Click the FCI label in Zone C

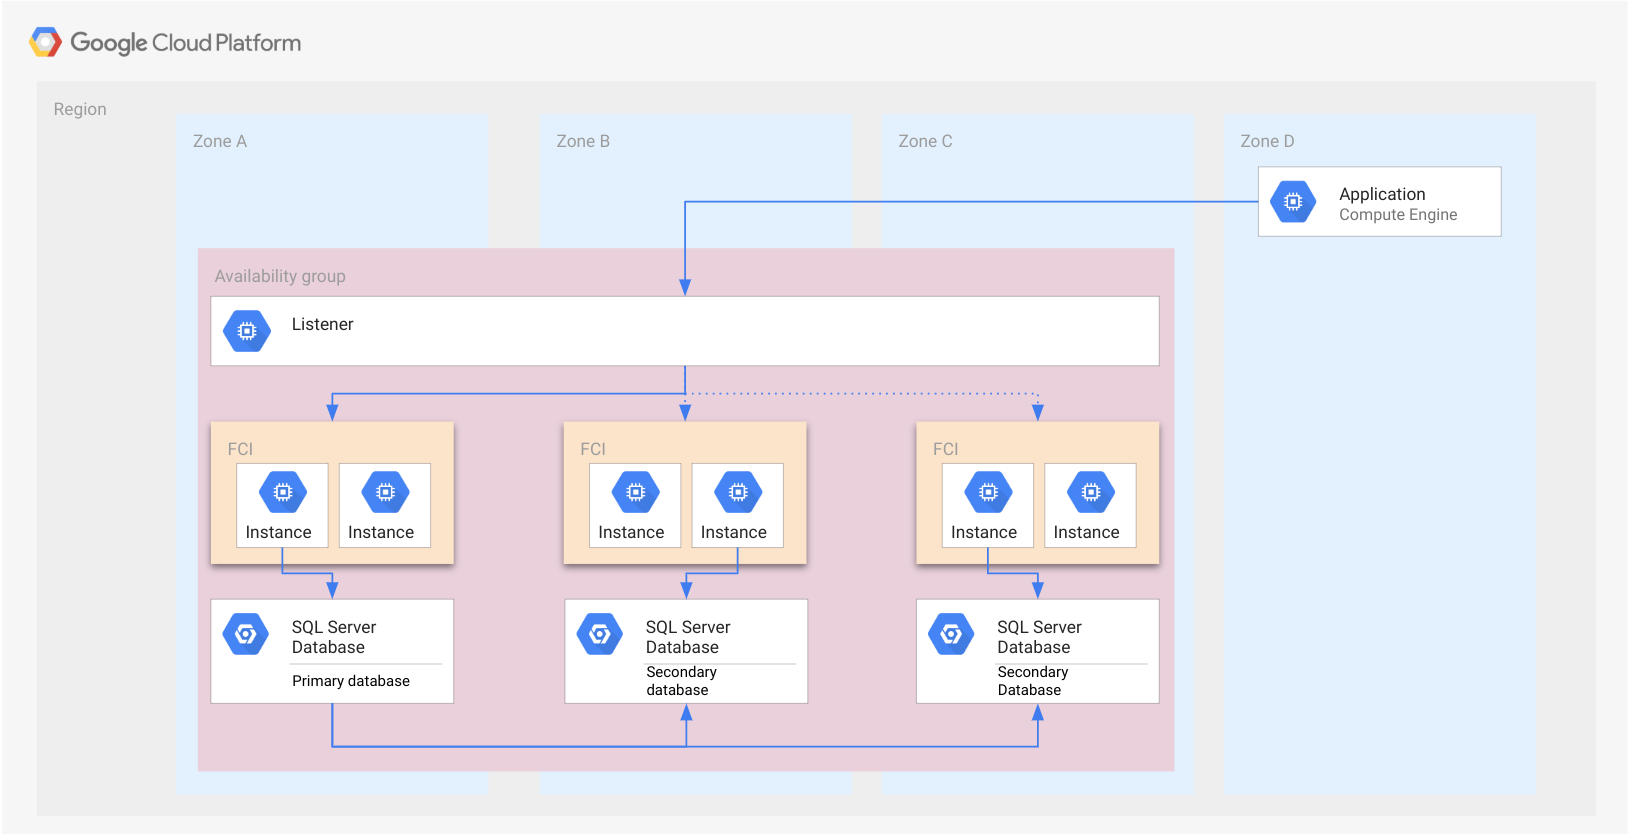point(945,449)
